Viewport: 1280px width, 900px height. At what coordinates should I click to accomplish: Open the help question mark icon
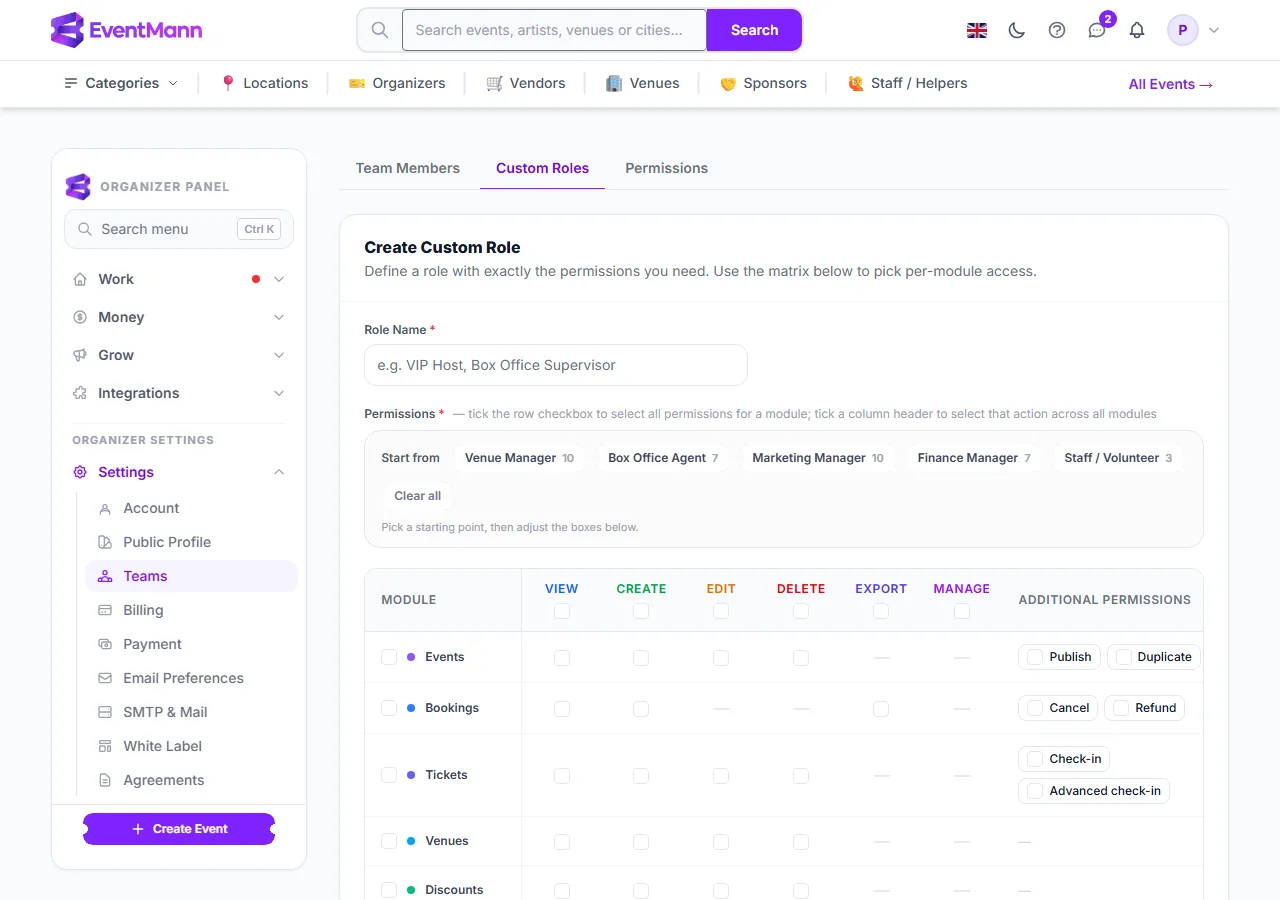(1057, 30)
